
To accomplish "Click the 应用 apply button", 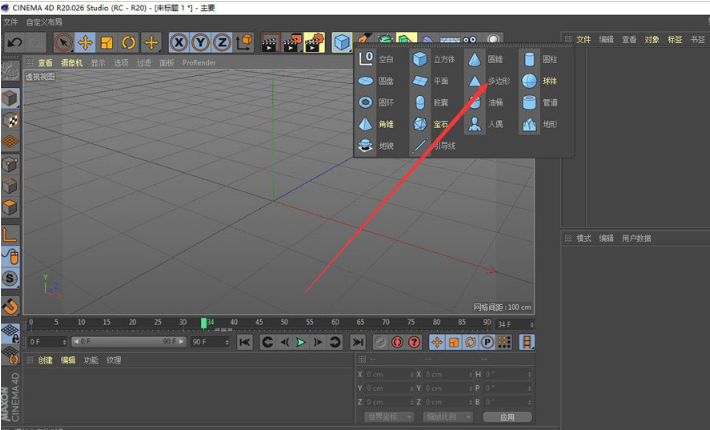I will pos(507,416).
